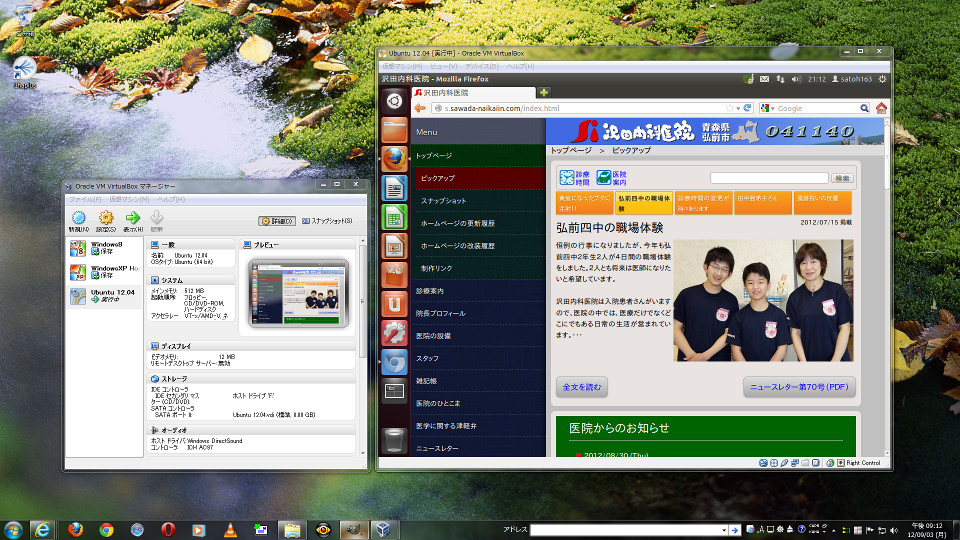Click the VM preview thumbnail
The height and width of the screenshot is (540, 960).
298,293
